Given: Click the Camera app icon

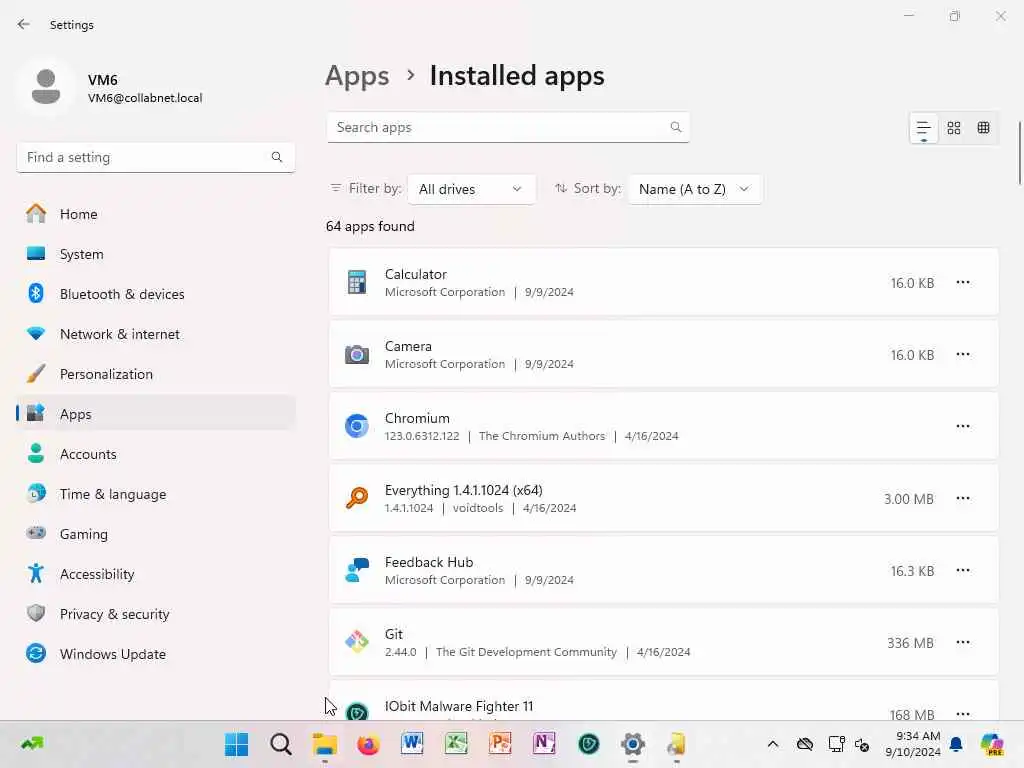Looking at the screenshot, I should click(357, 355).
